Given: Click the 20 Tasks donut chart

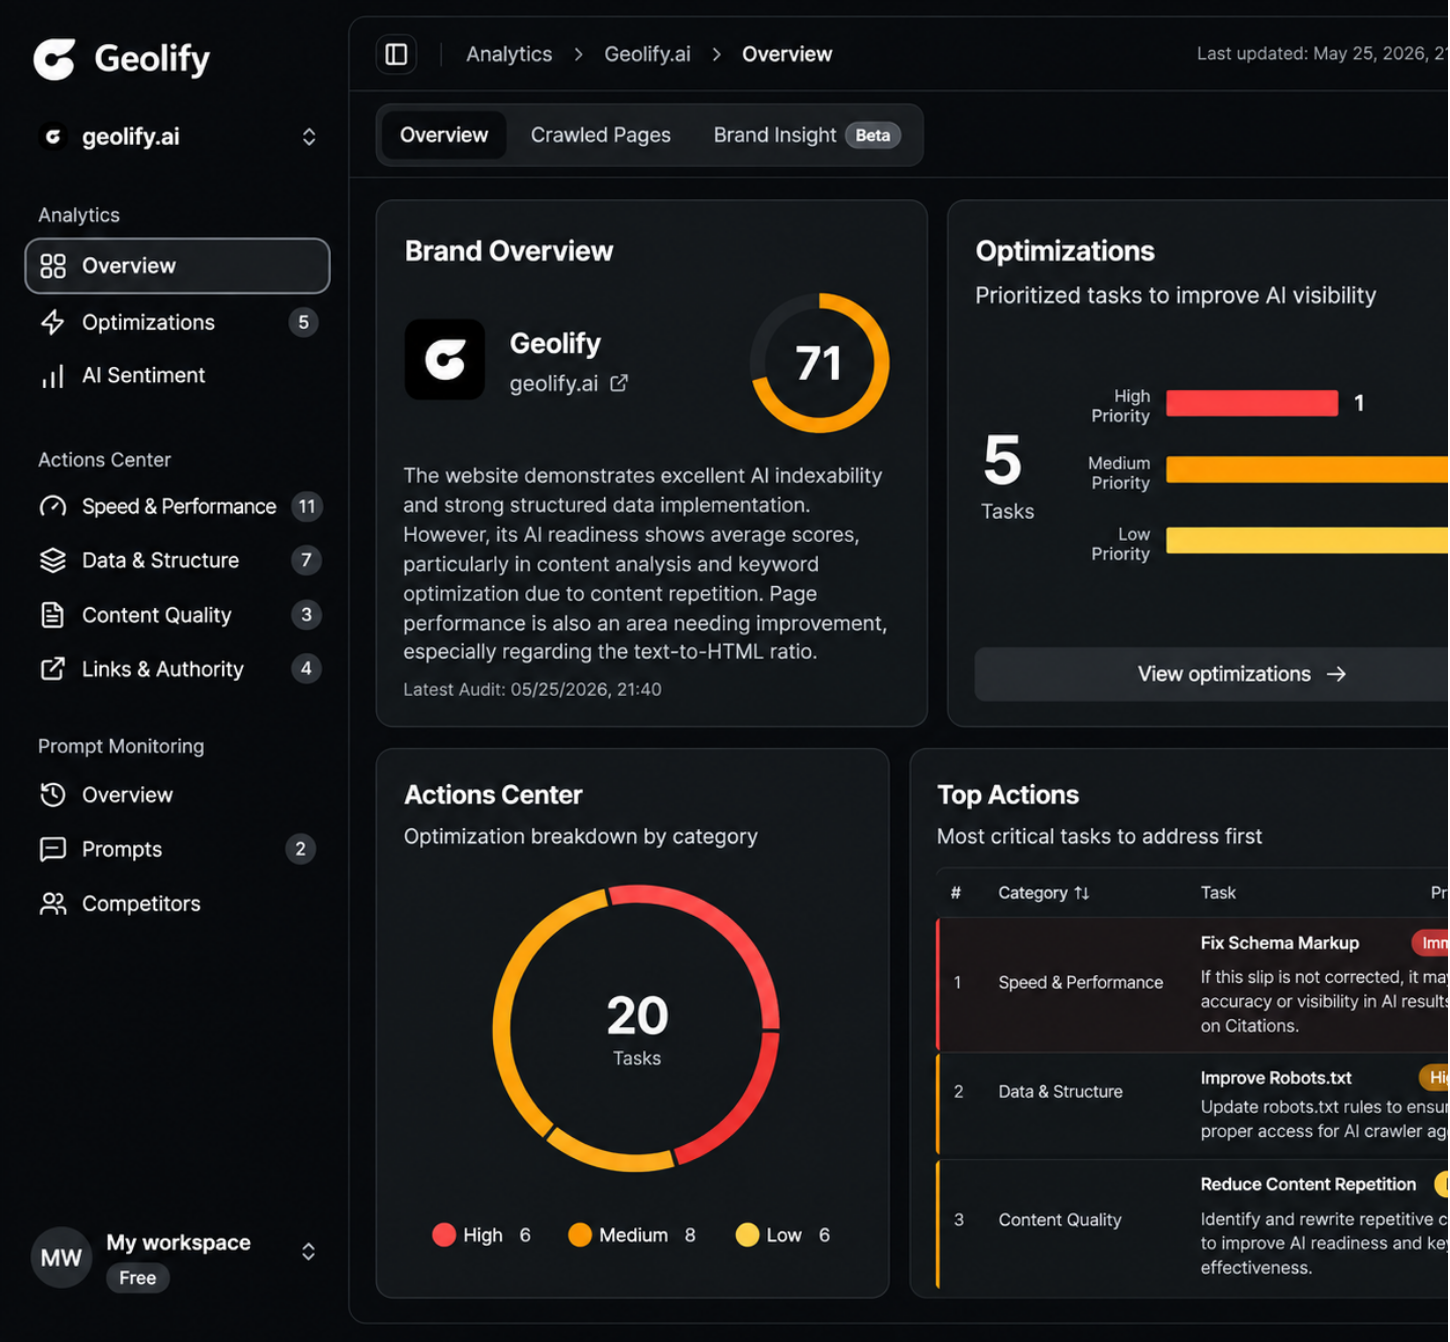Looking at the screenshot, I should [x=636, y=1028].
